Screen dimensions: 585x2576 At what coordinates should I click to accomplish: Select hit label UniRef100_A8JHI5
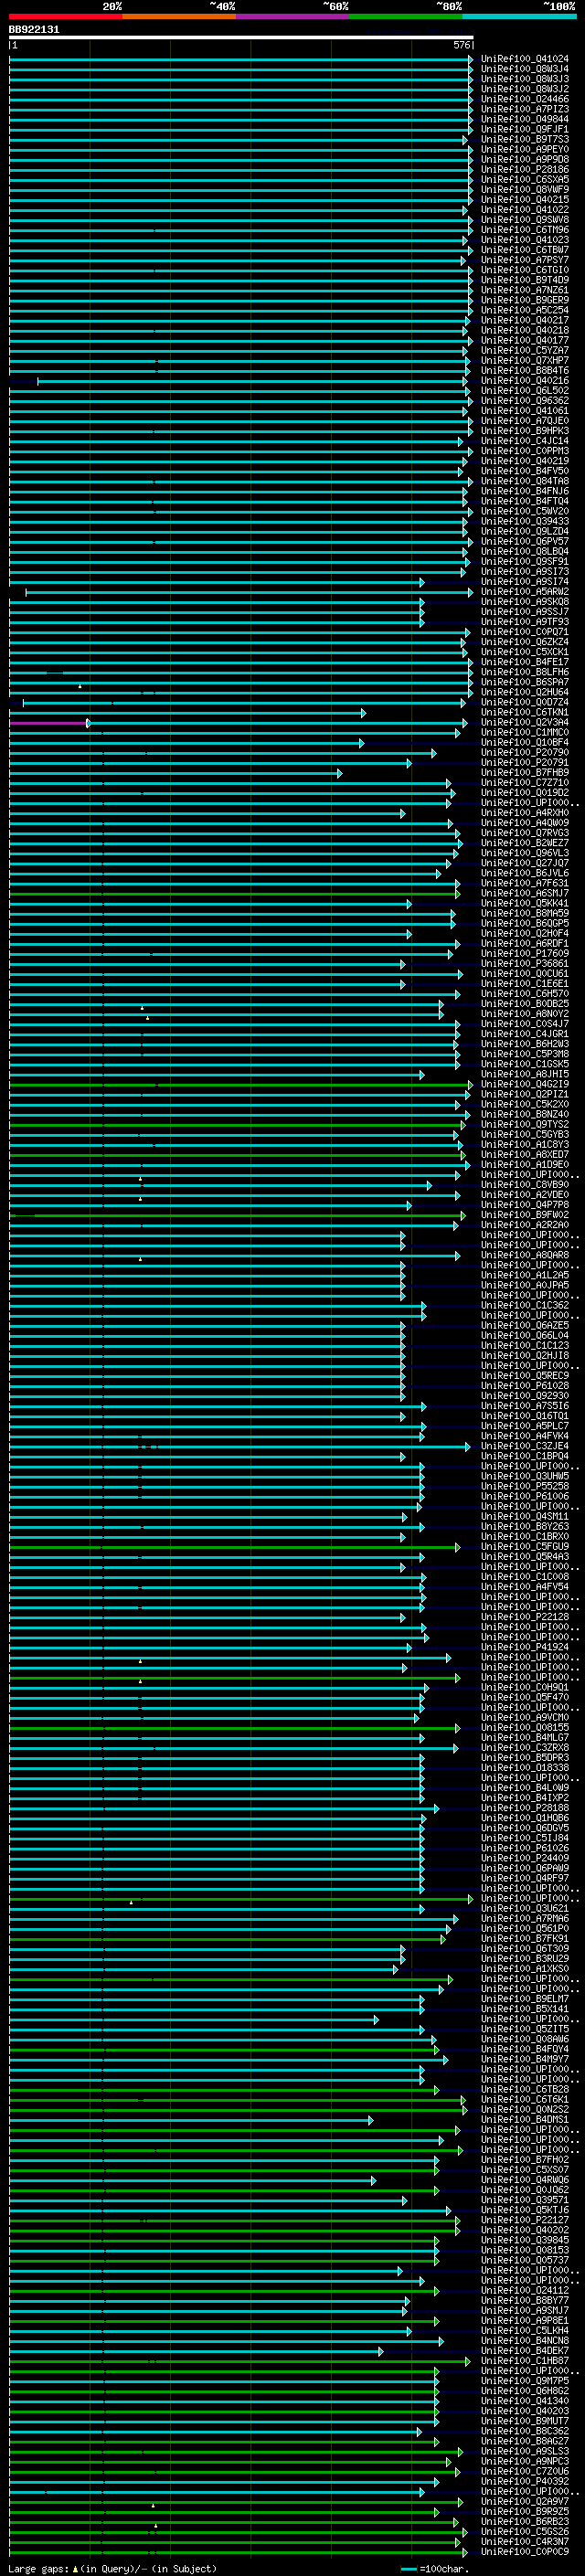point(525,1074)
